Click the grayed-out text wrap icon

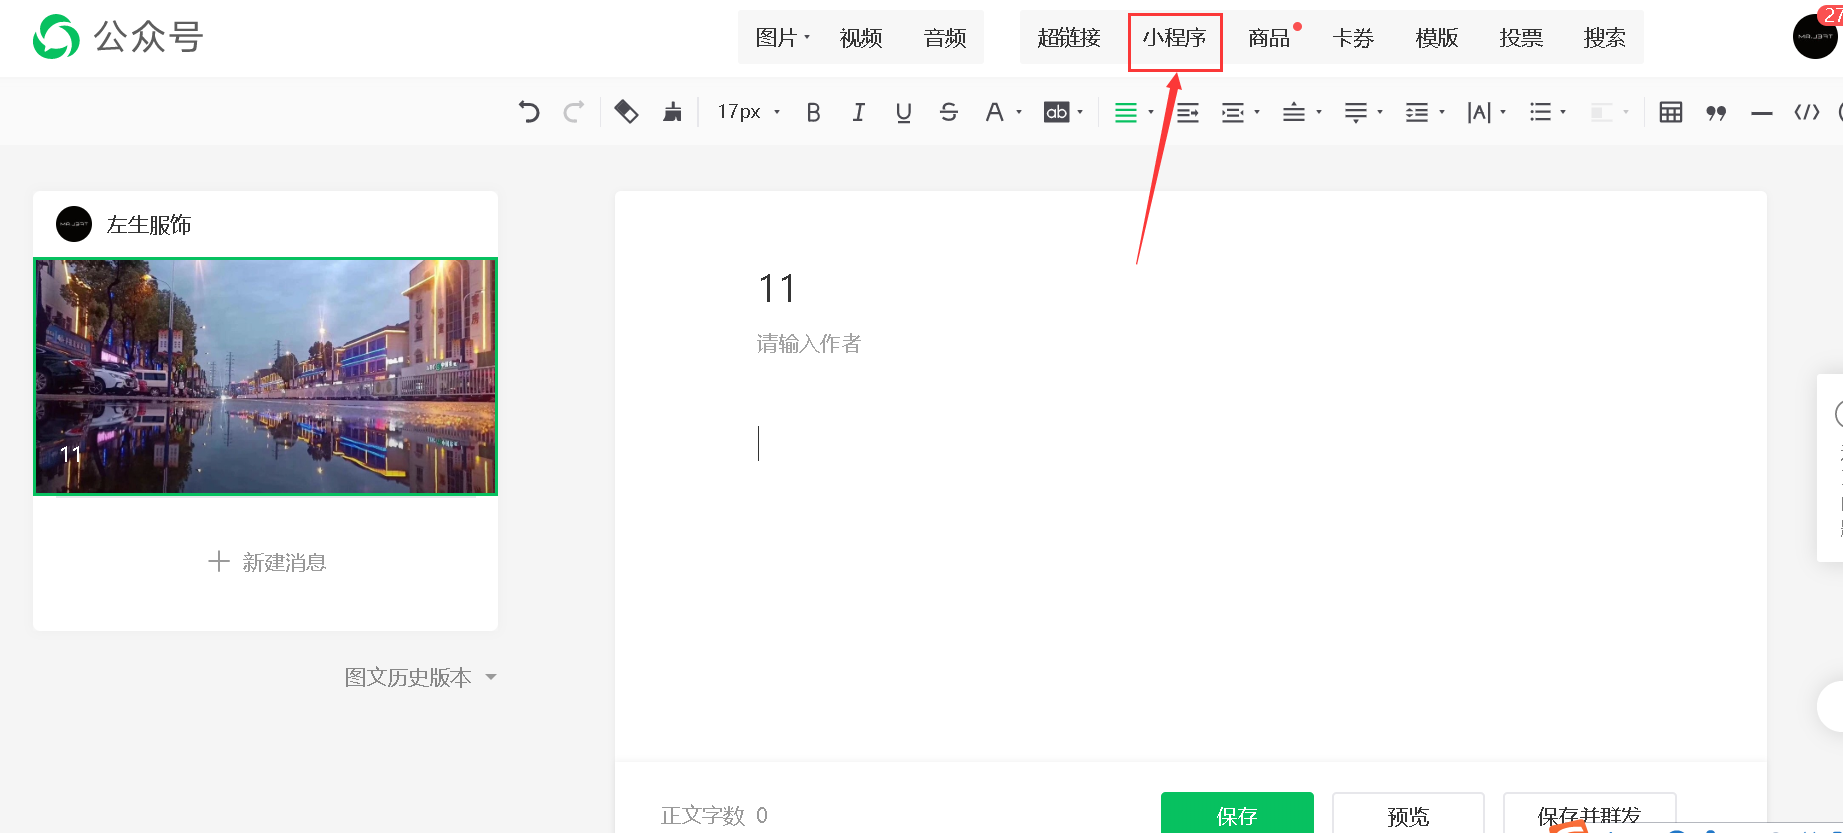(1602, 112)
